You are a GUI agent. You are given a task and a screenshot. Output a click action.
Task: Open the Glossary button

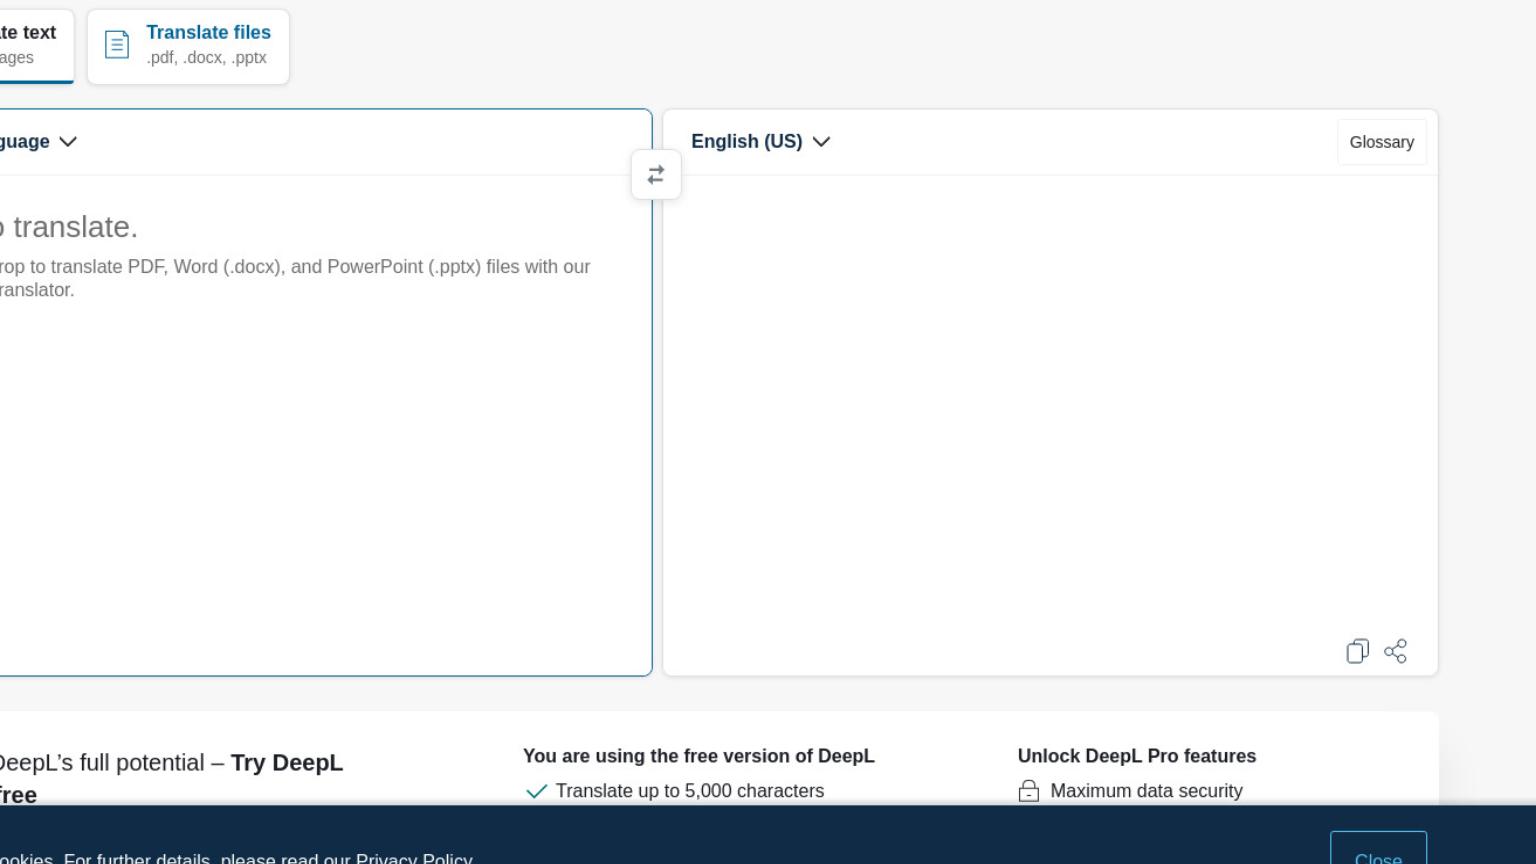1382,142
